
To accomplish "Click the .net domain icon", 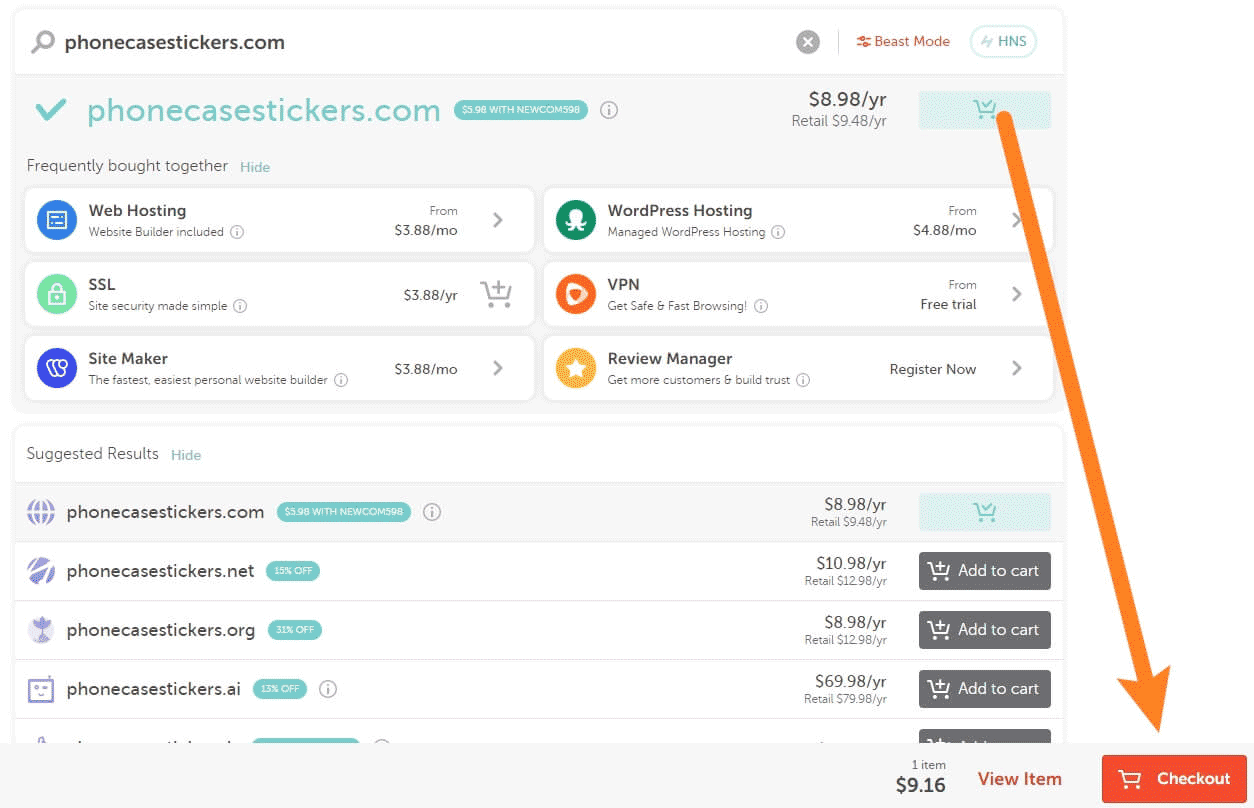I will pos(41,571).
